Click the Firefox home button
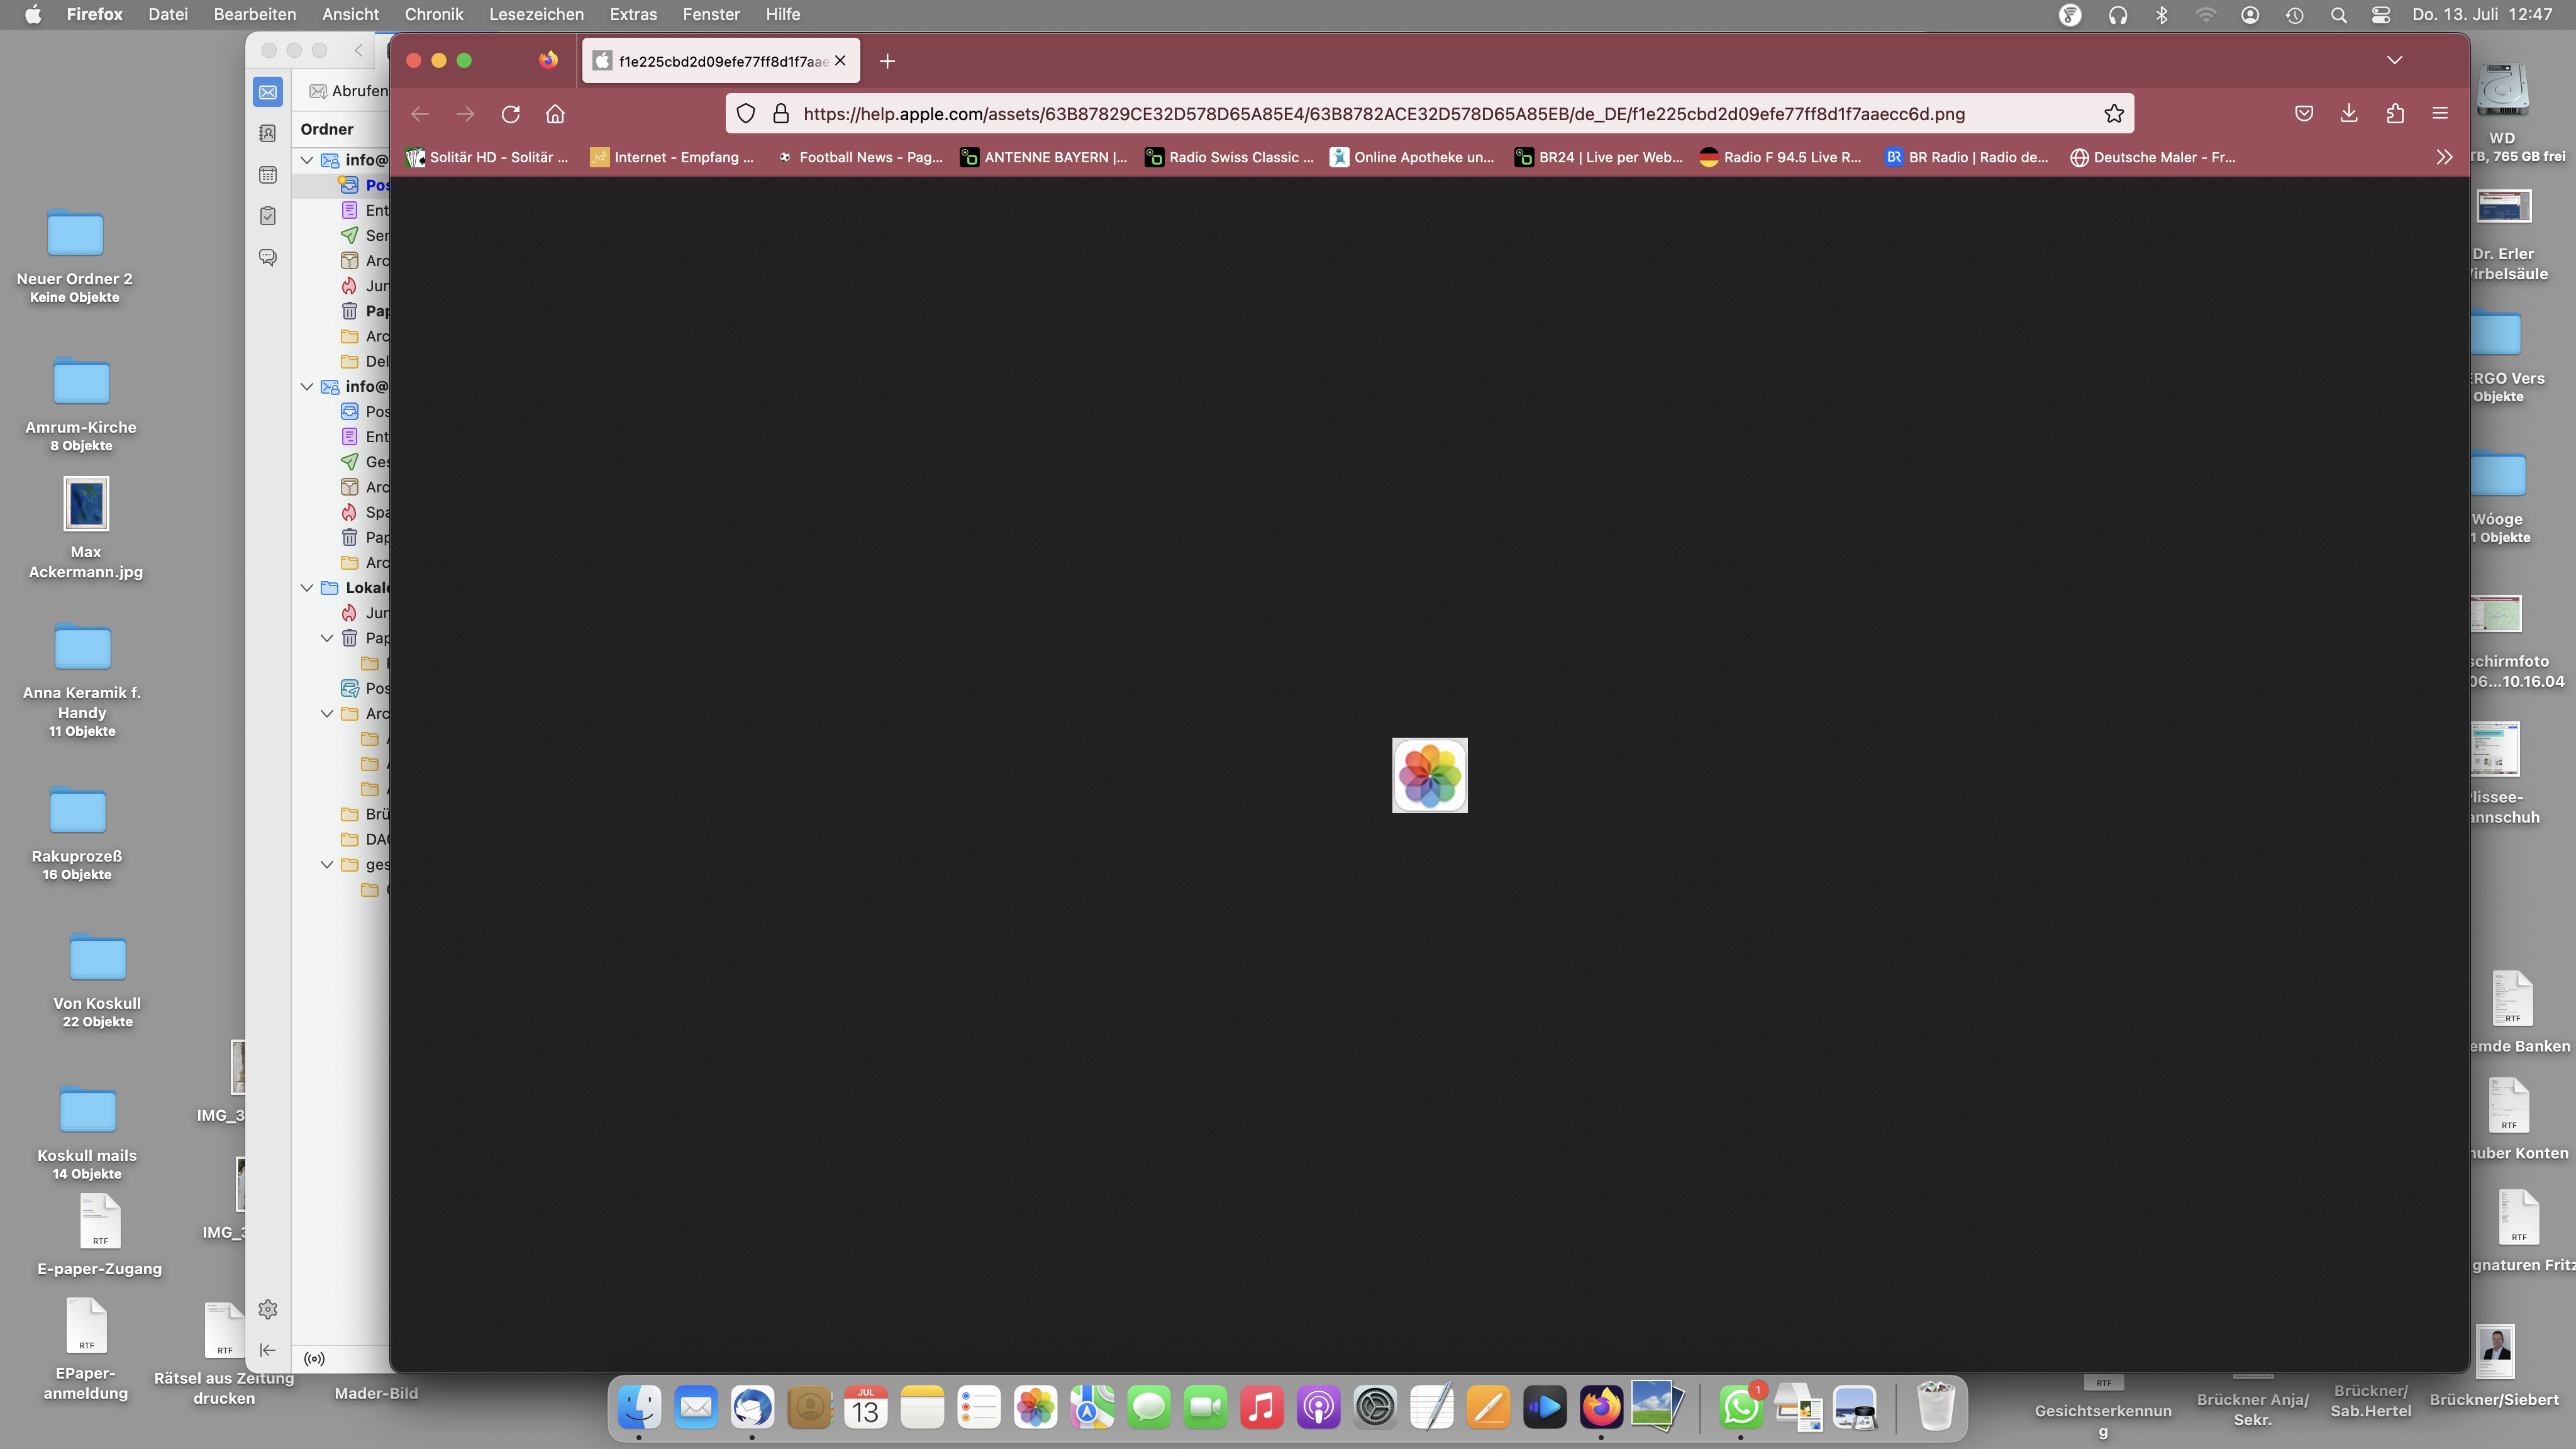The width and height of the screenshot is (2576, 1449). (555, 114)
